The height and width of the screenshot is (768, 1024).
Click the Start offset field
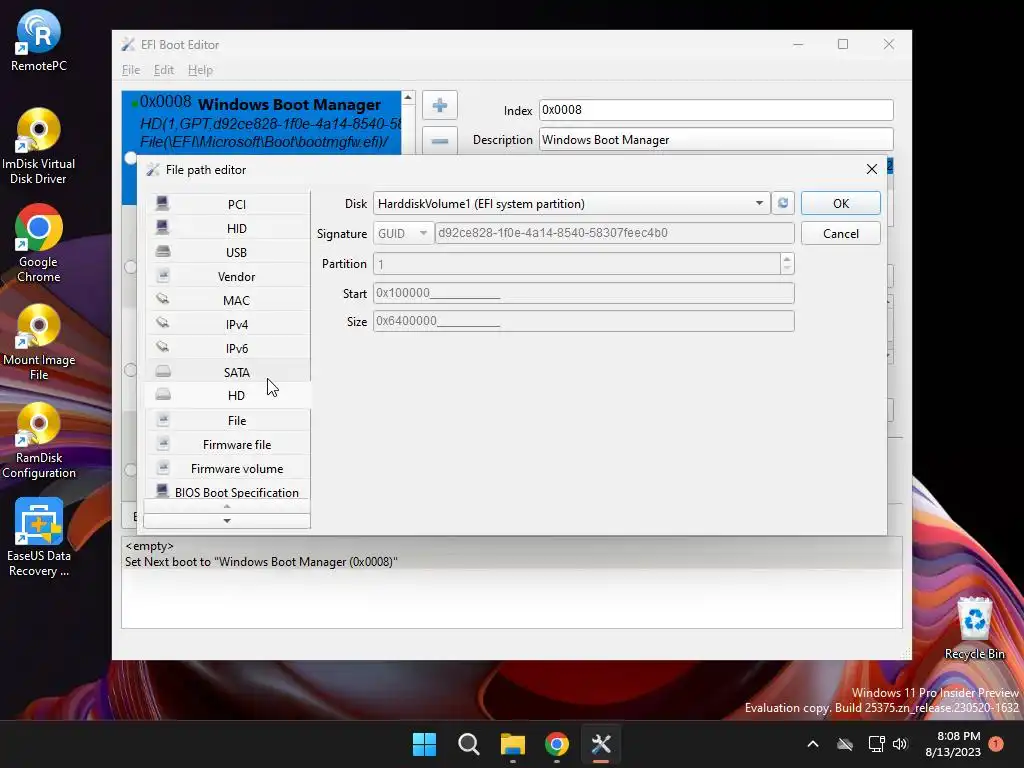click(x=584, y=293)
